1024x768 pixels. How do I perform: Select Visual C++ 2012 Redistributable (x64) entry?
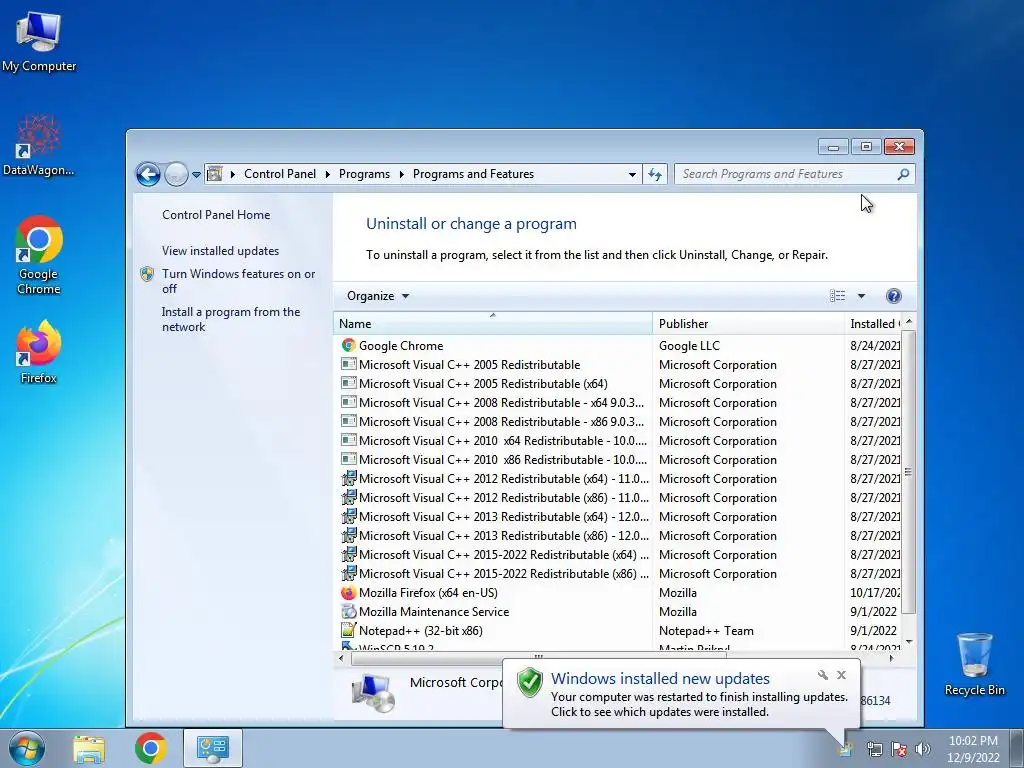click(x=504, y=479)
